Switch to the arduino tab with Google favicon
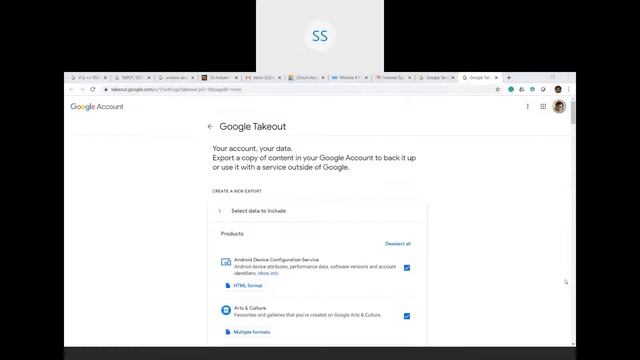 coord(176,78)
